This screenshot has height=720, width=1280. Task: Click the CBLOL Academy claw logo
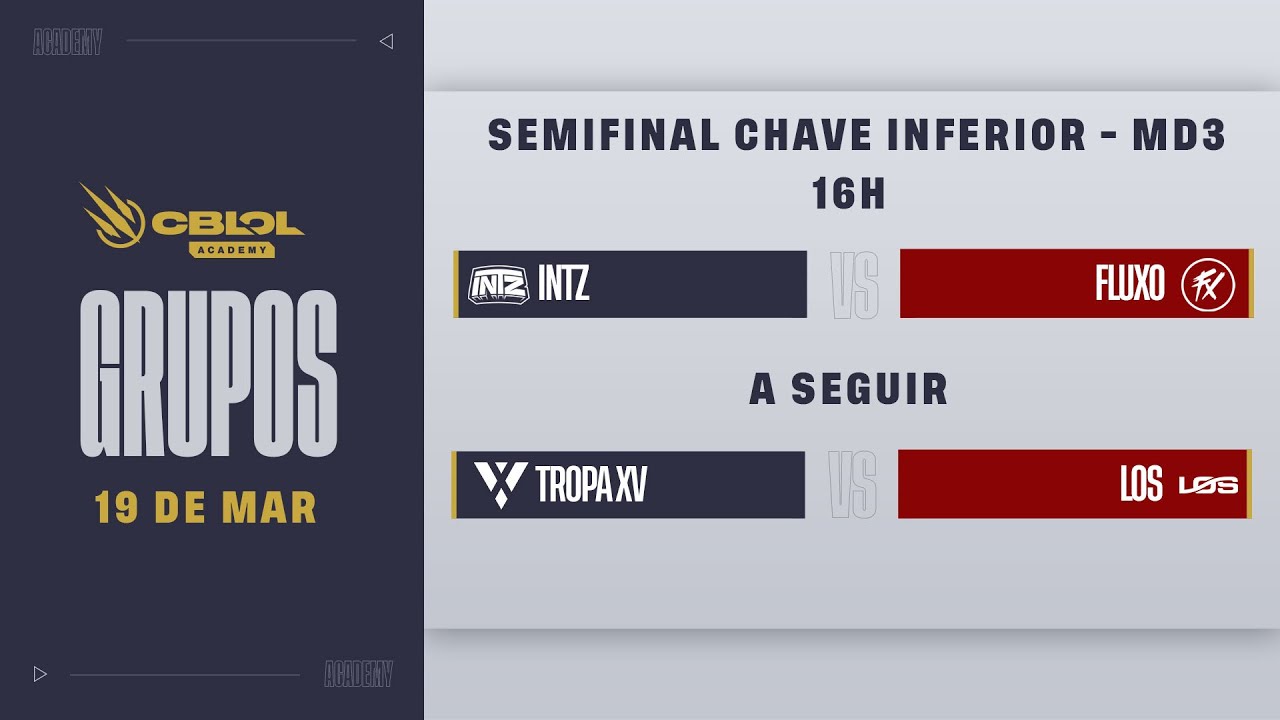coord(112,215)
